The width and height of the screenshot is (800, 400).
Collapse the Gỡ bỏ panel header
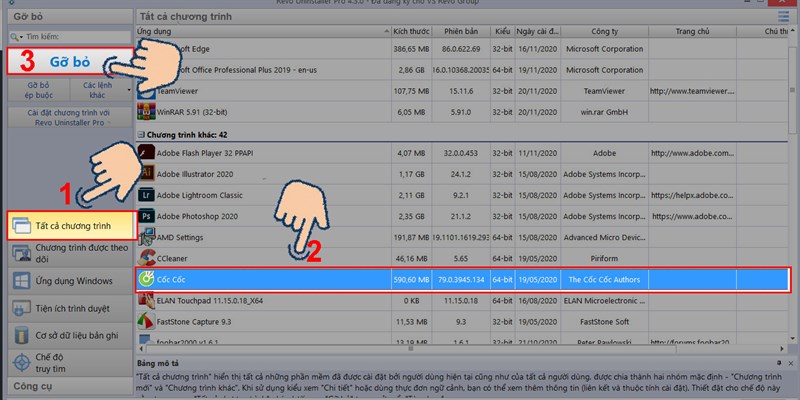coord(70,16)
